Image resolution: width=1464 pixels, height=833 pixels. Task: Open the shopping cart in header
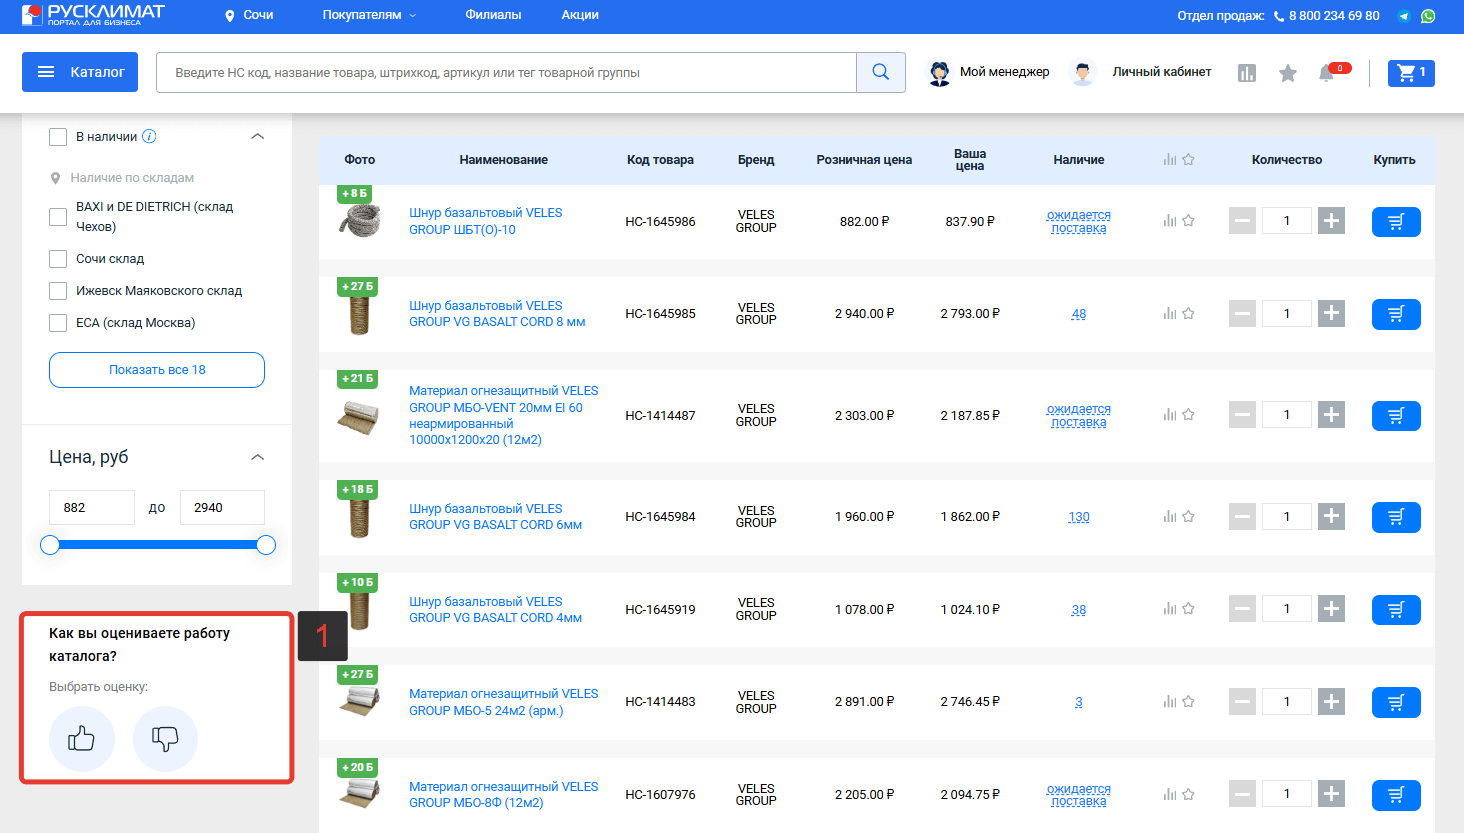(x=1410, y=72)
